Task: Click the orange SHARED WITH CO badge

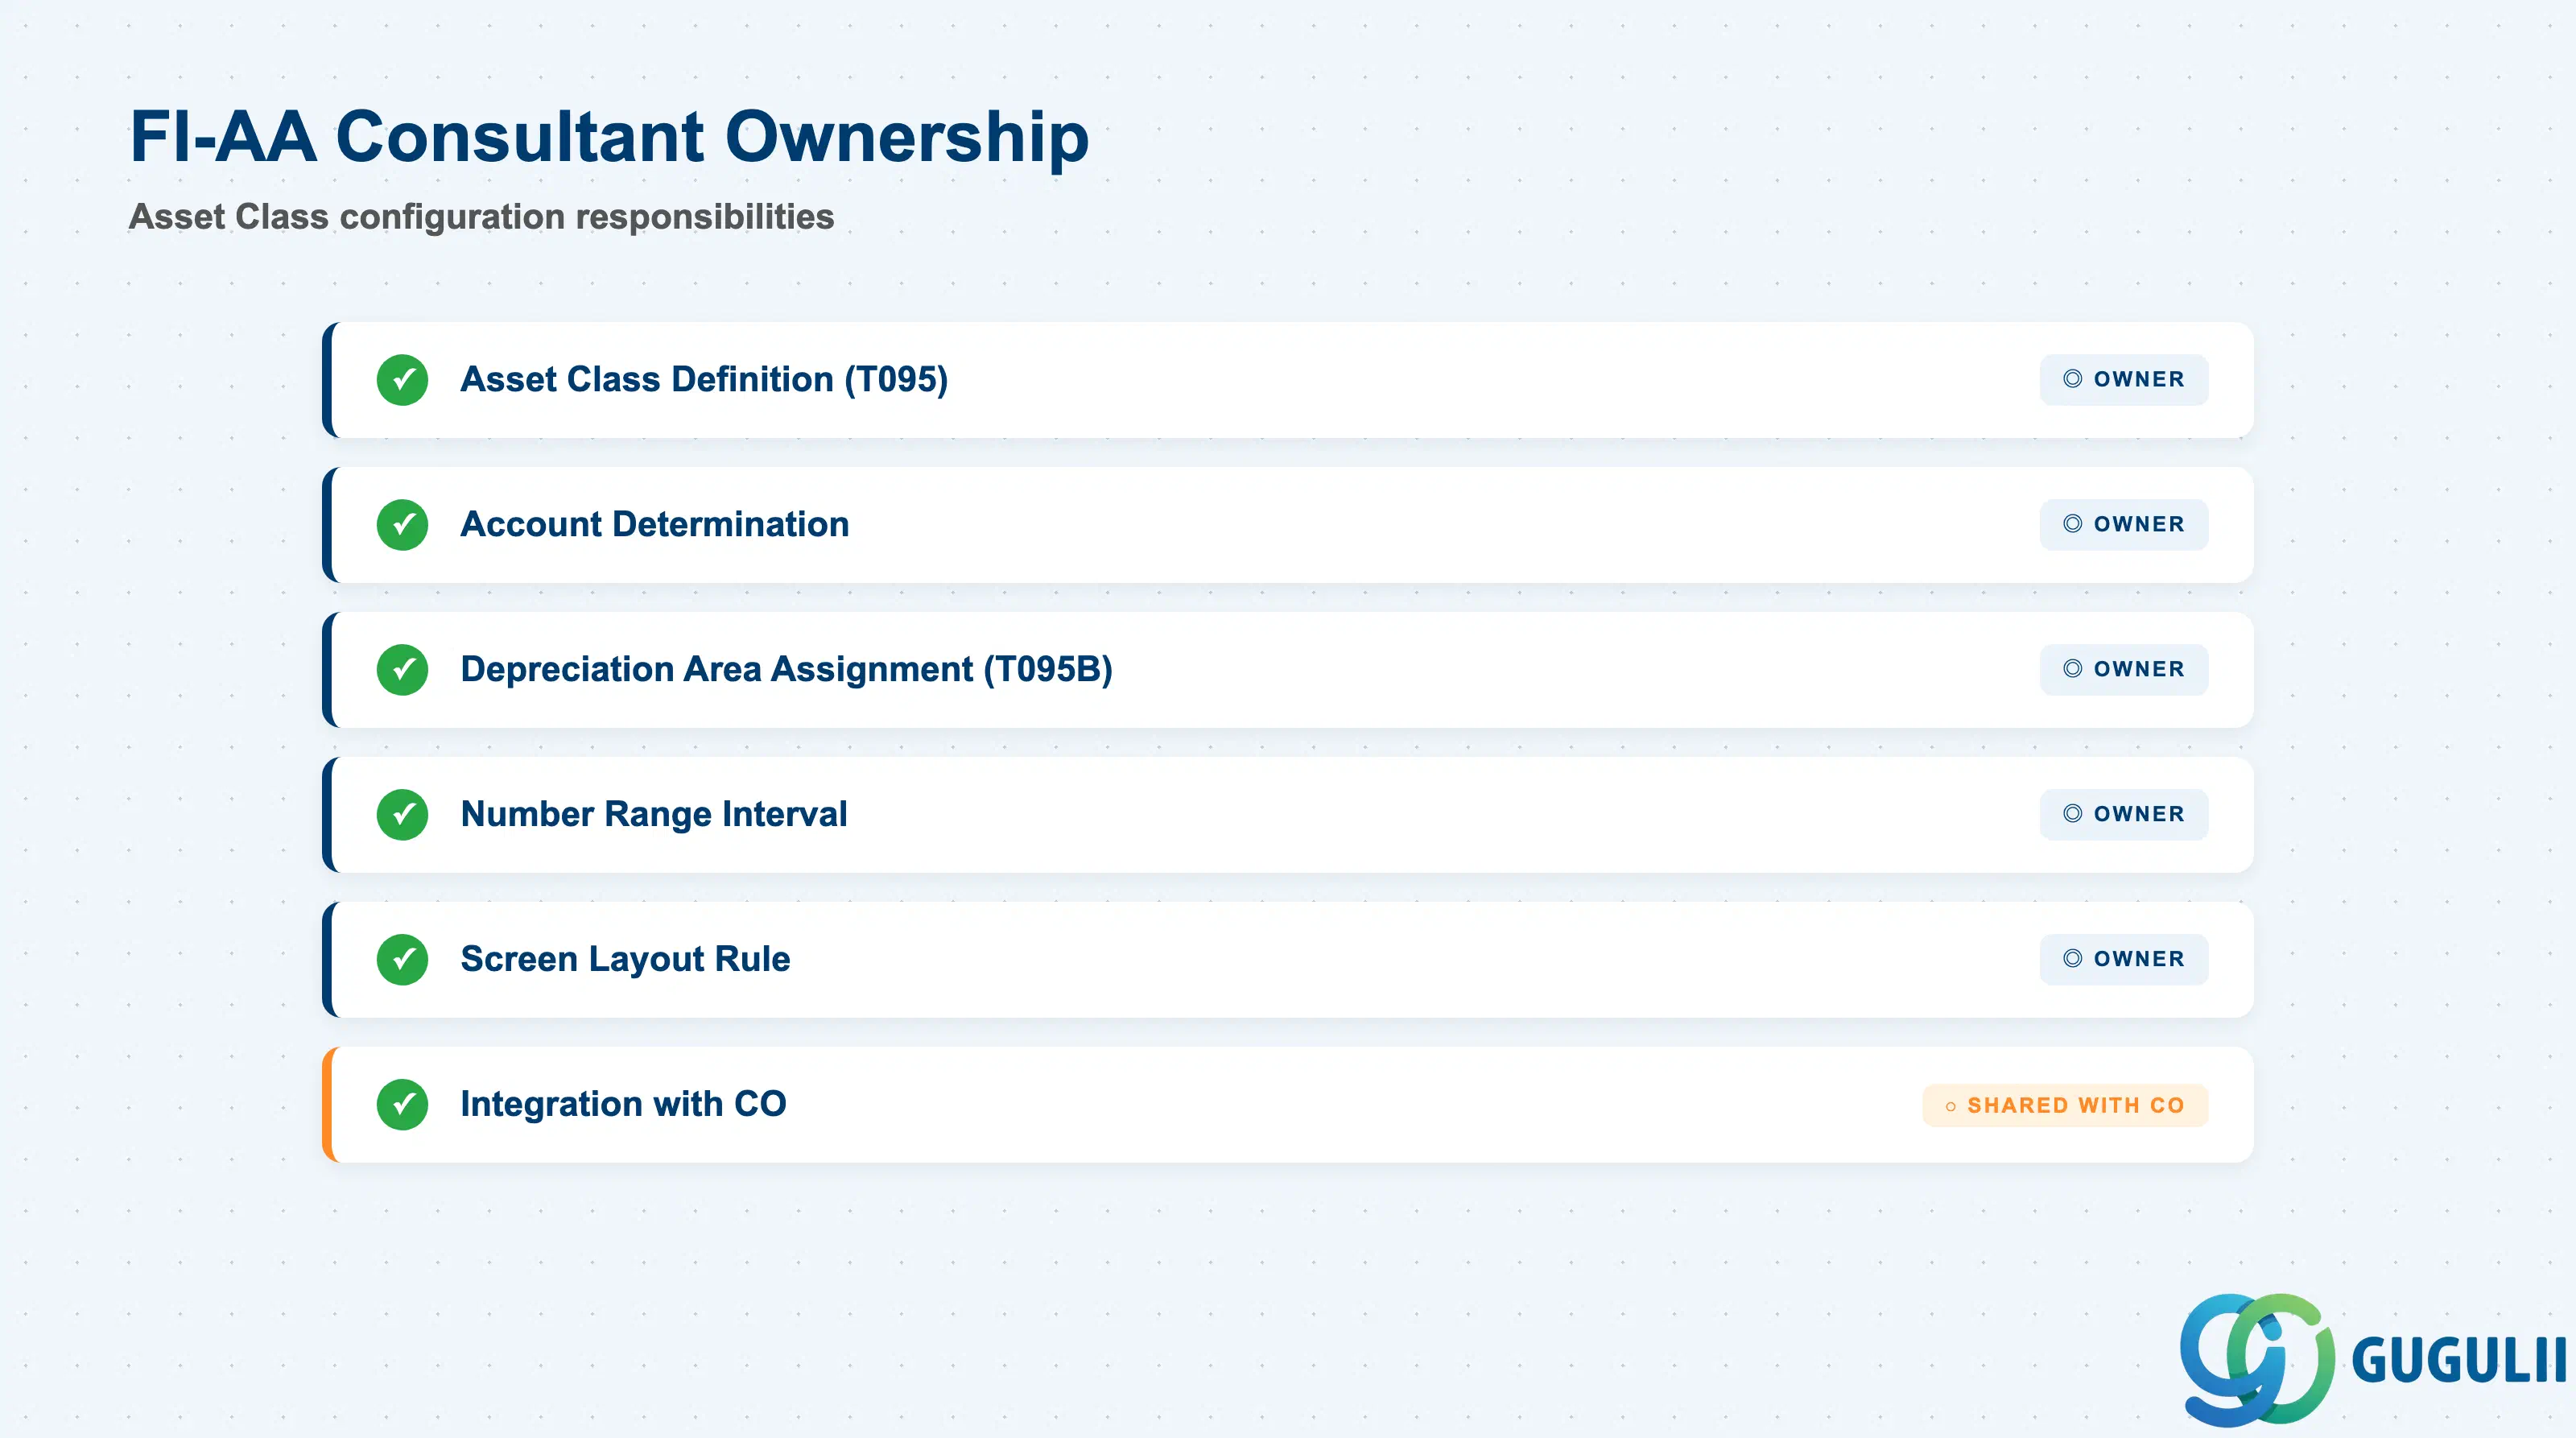Action: click(x=2065, y=1106)
